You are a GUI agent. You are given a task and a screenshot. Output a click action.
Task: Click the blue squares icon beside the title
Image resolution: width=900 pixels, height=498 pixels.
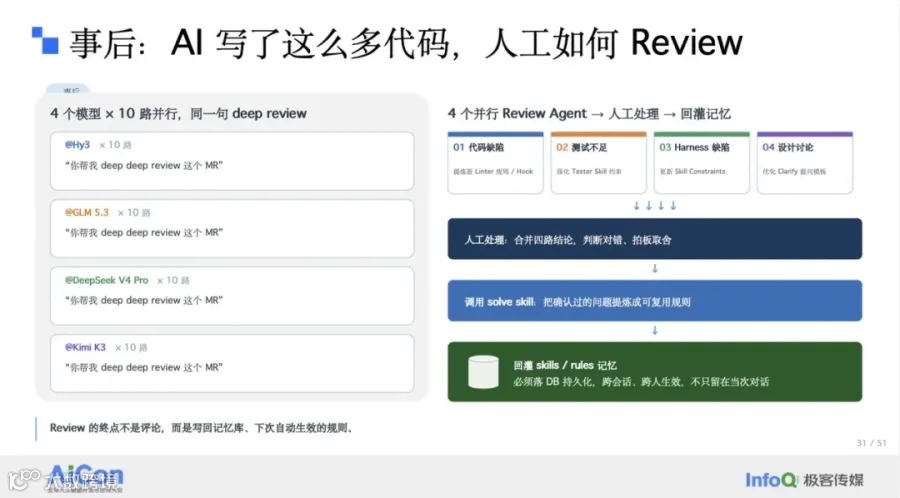tap(45, 40)
